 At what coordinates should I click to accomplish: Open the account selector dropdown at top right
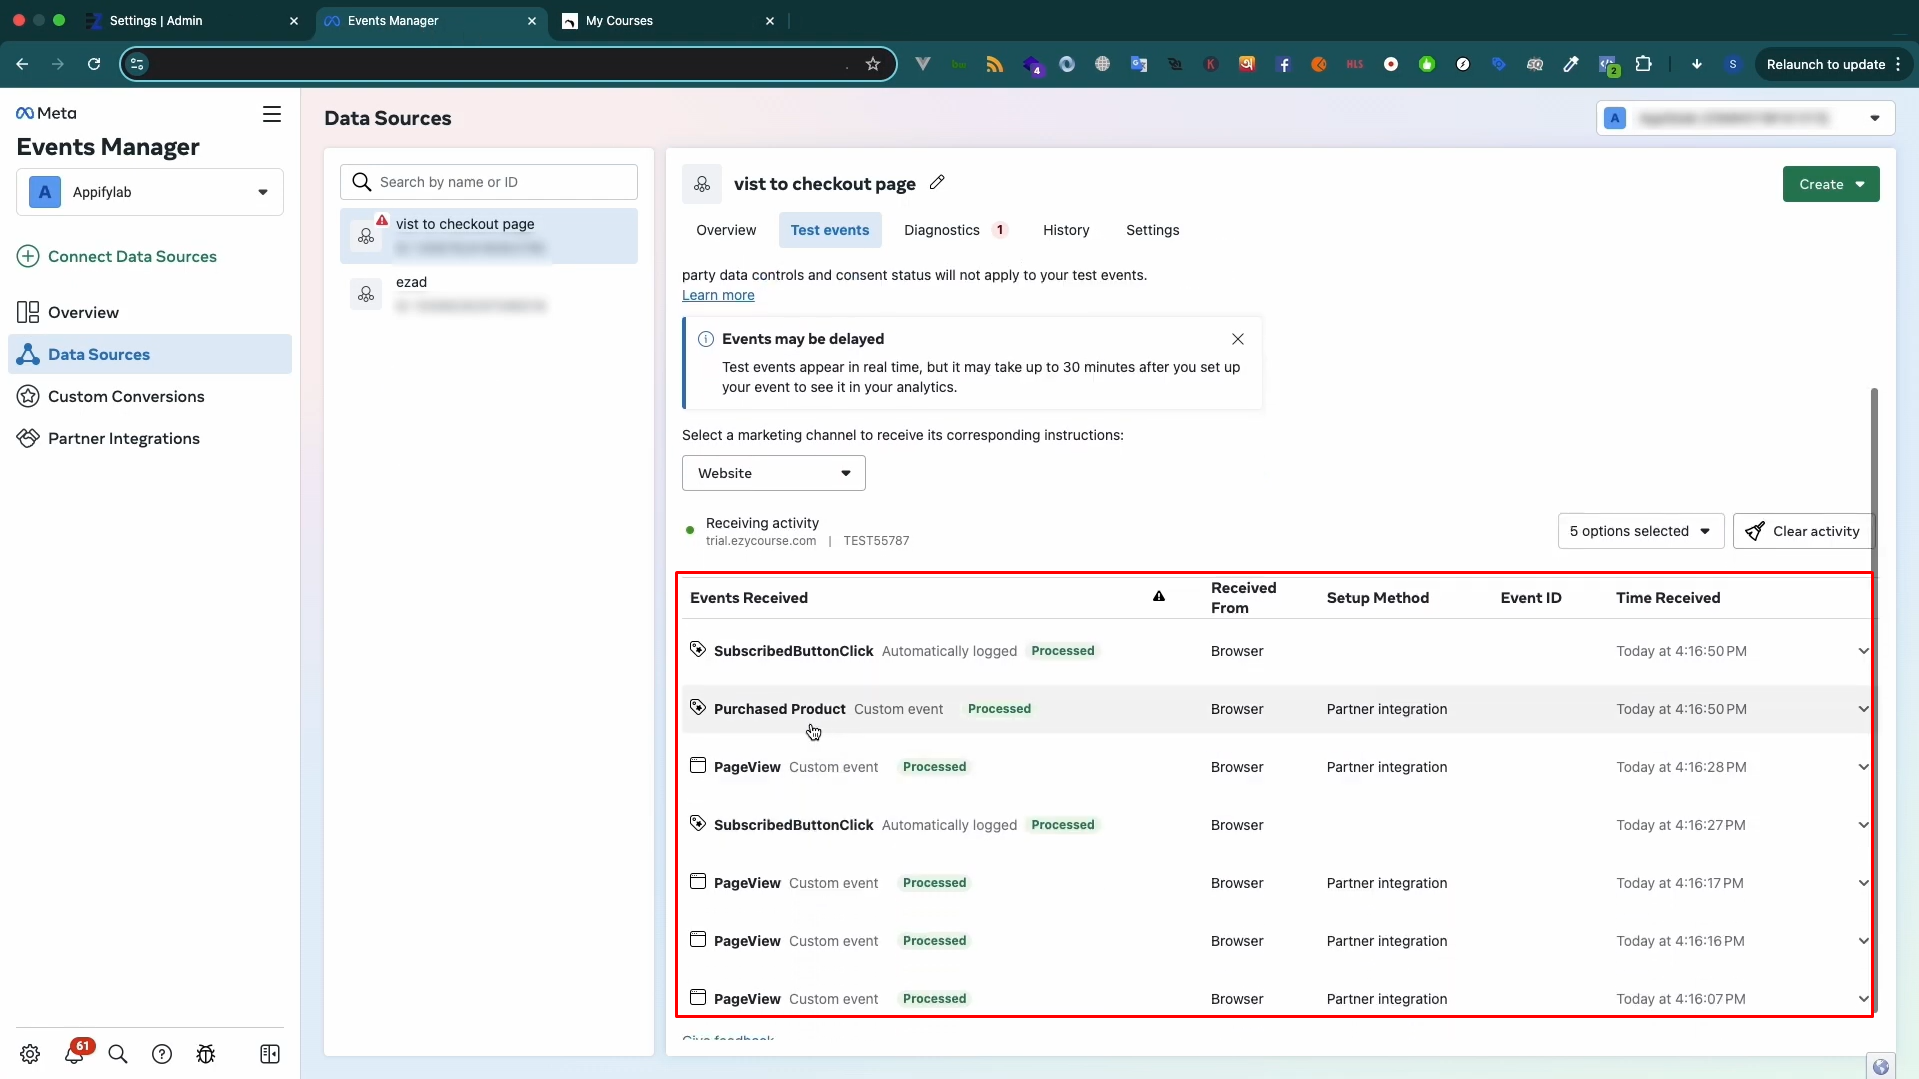coord(1746,118)
